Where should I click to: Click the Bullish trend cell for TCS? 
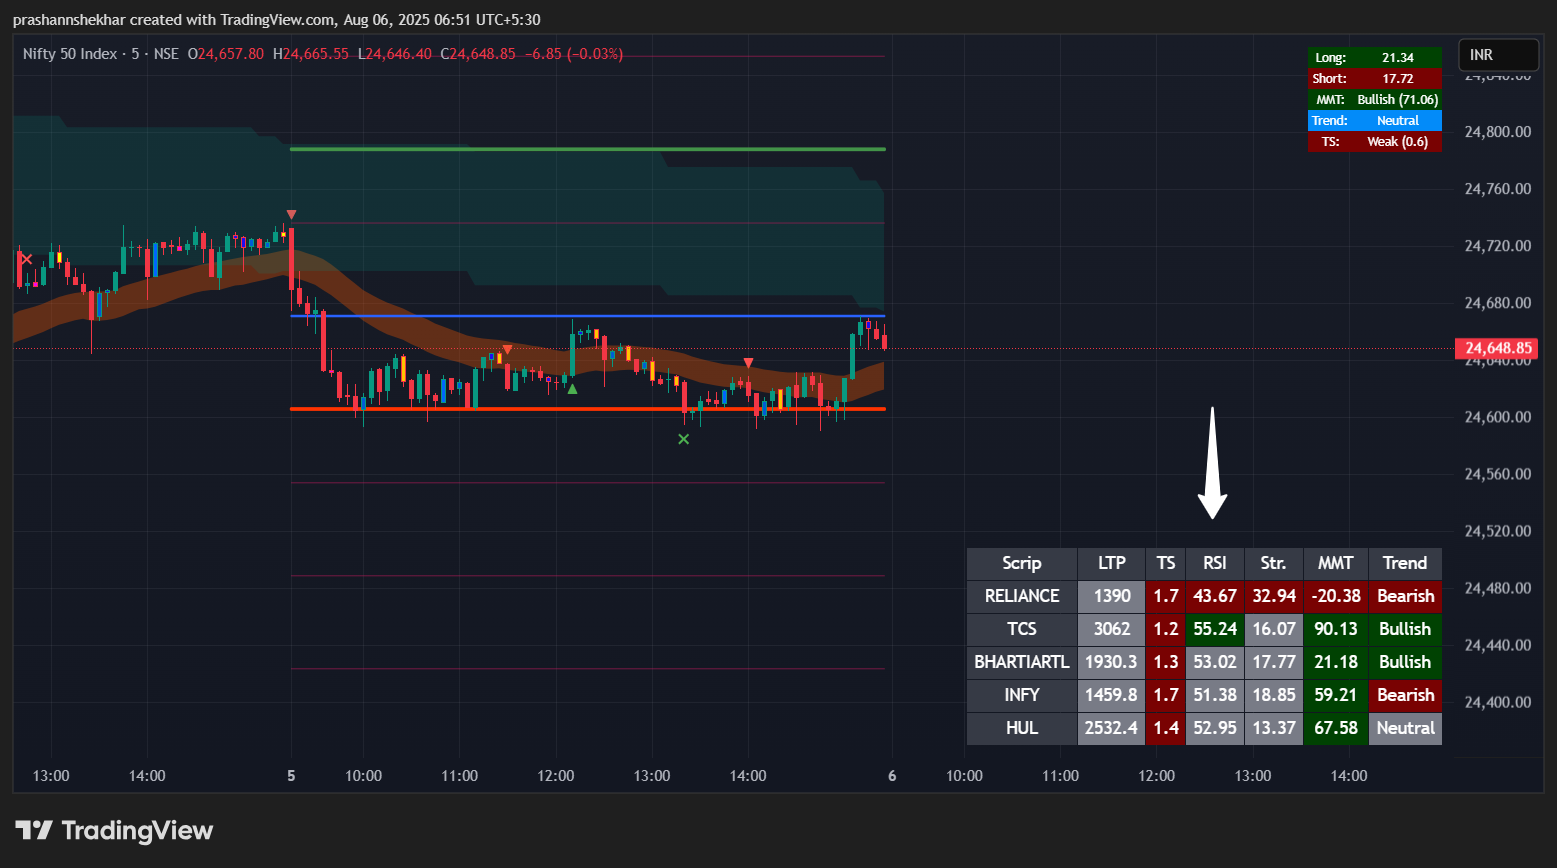1405,629
